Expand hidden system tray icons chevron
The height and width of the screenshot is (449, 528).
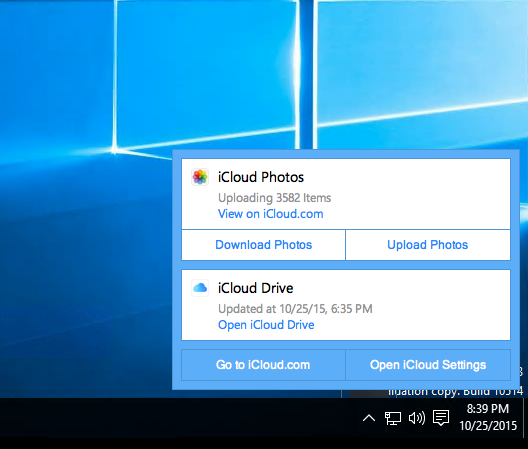(369, 418)
